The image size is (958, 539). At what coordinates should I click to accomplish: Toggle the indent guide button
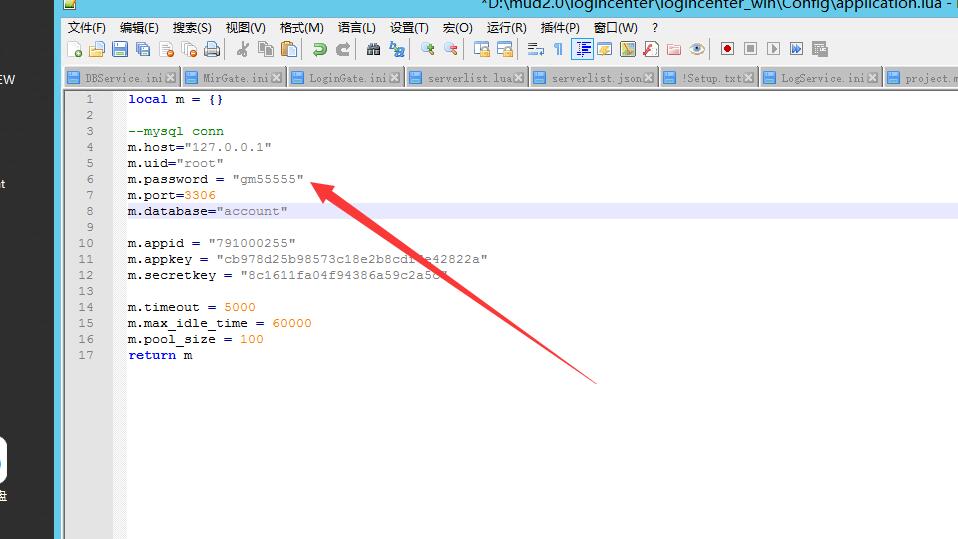(x=582, y=49)
